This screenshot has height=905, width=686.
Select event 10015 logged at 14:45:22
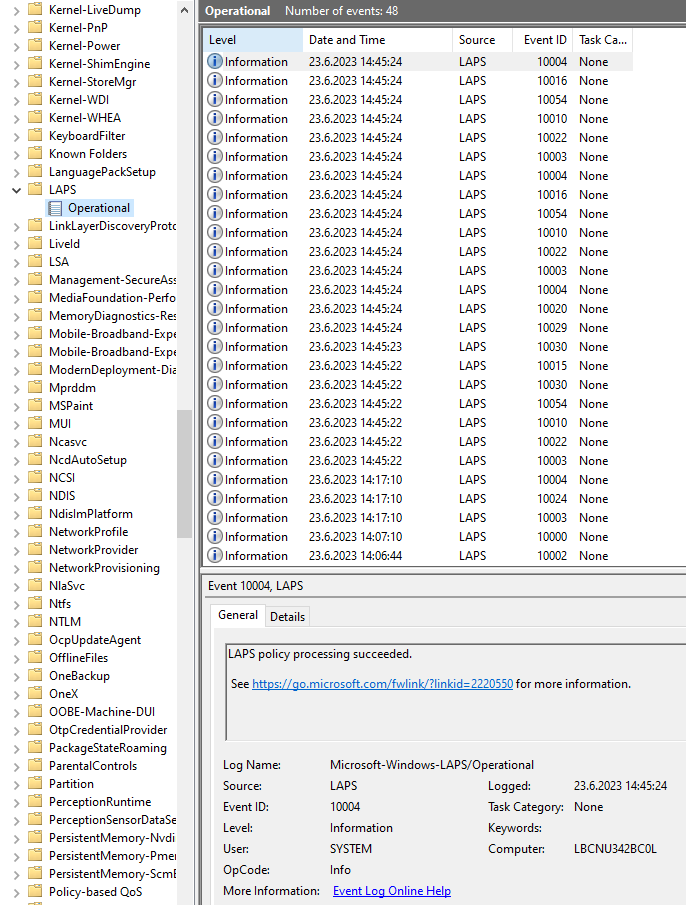pyautogui.click(x=418, y=365)
